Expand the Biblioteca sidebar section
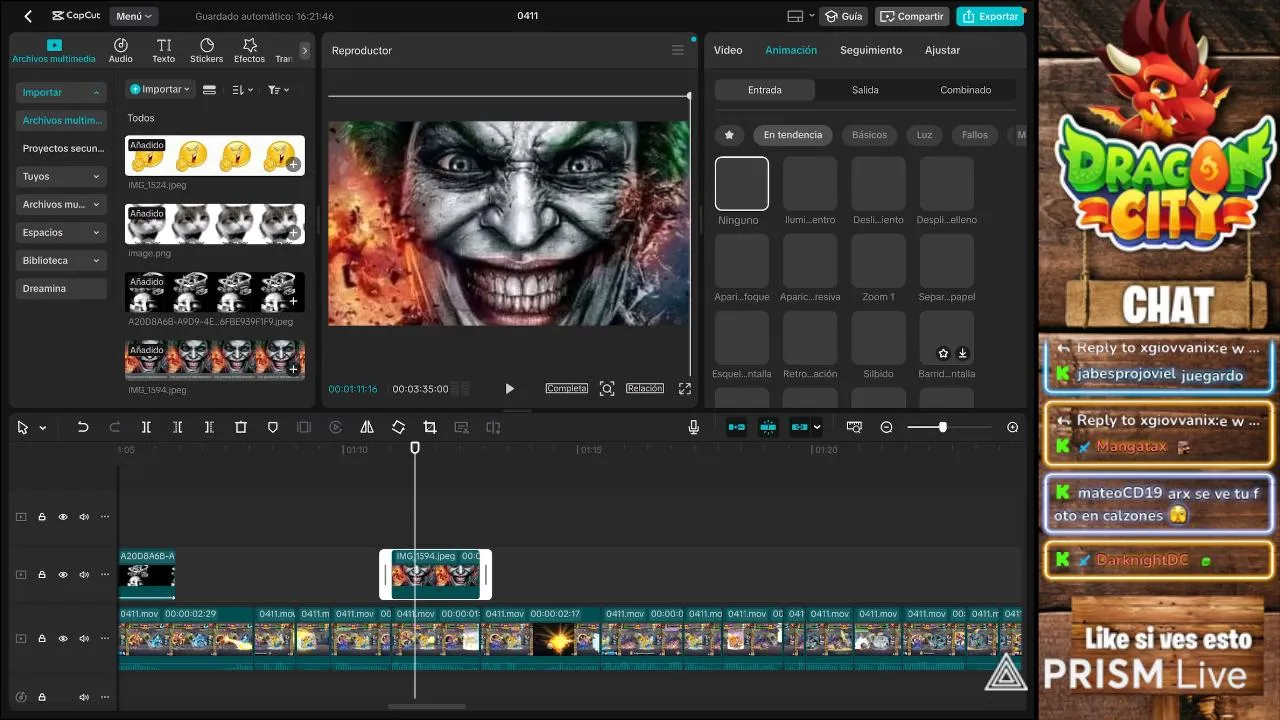 tap(61, 260)
